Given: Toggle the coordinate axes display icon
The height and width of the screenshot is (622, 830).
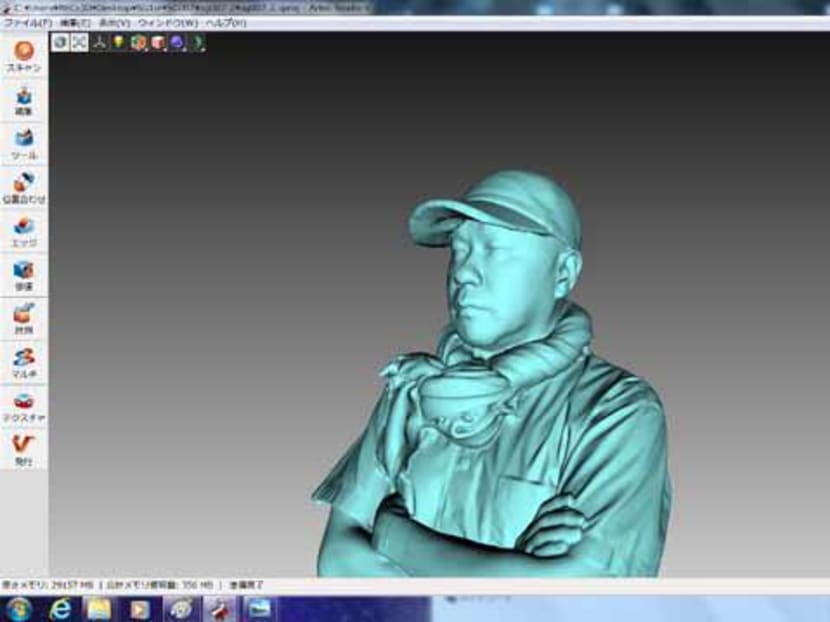Looking at the screenshot, I should tap(100, 42).
